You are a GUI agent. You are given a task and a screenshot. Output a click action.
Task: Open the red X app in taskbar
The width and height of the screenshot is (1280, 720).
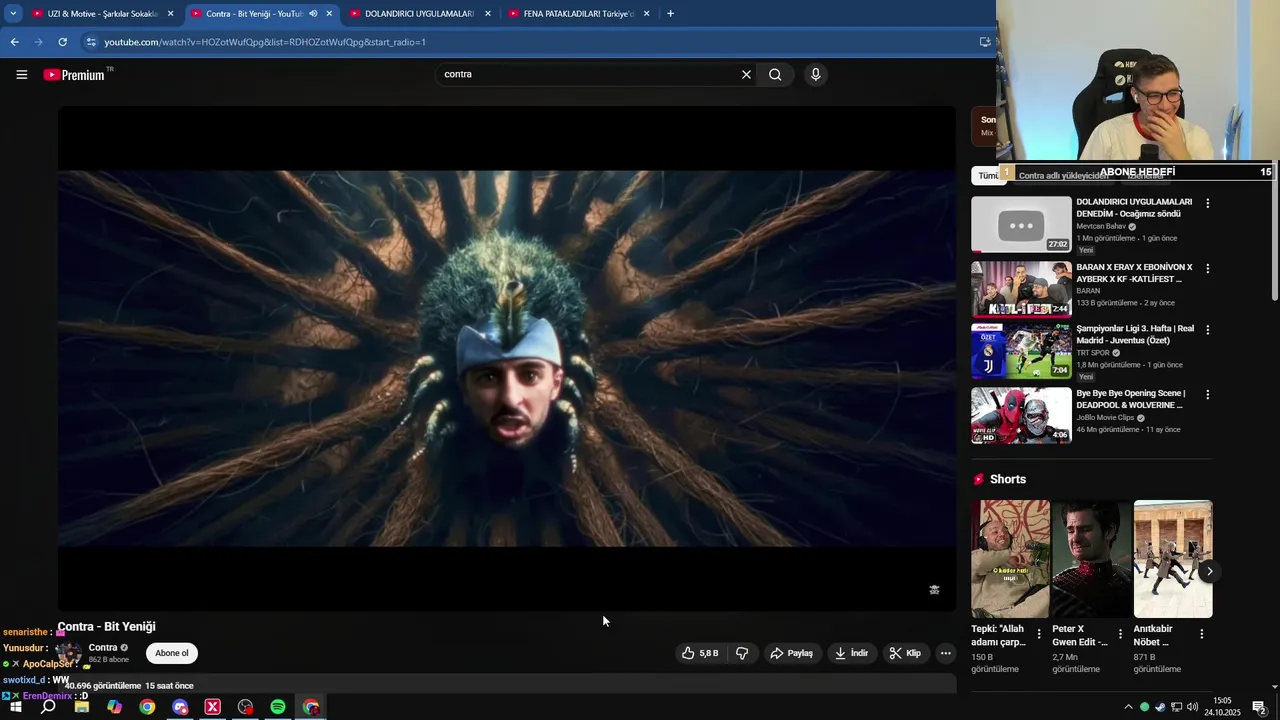point(212,707)
